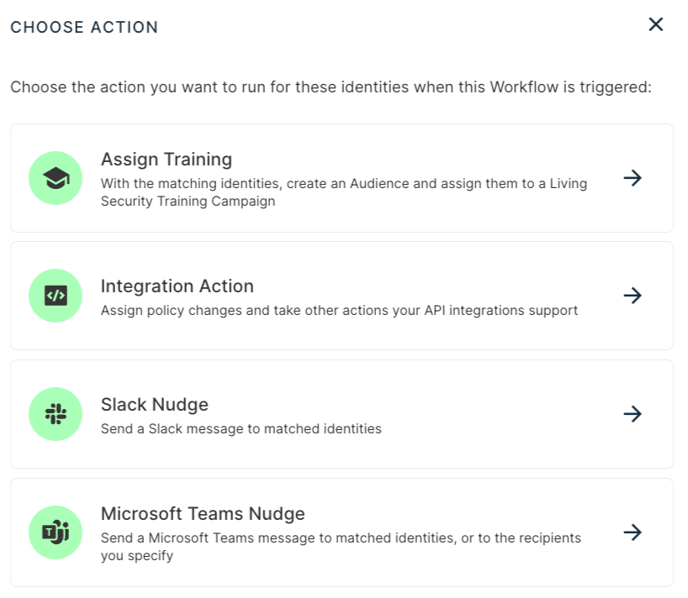Click 'Send a Slack message to matched identities'
This screenshot has width=688, height=598.
point(241,429)
